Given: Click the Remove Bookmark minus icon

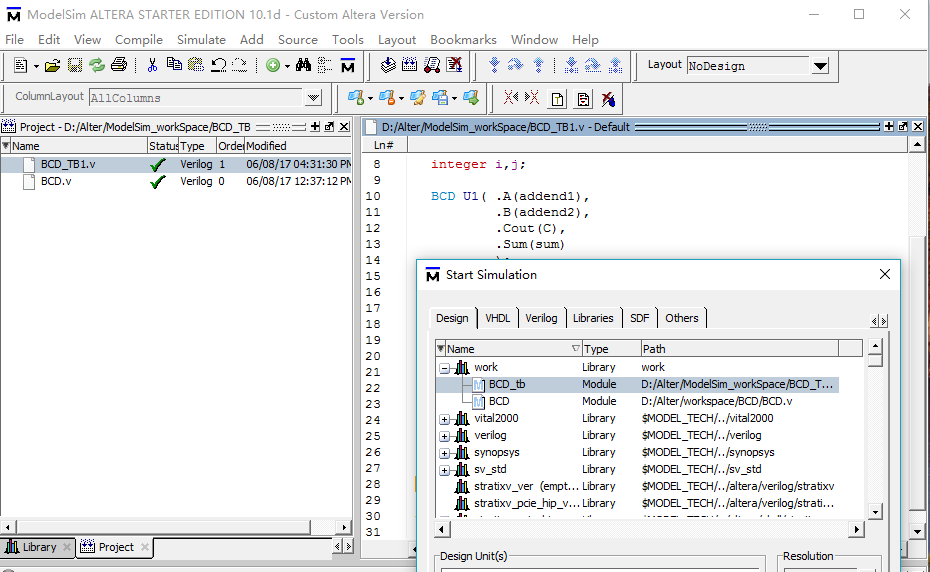Looking at the screenshot, I should [x=387, y=98].
